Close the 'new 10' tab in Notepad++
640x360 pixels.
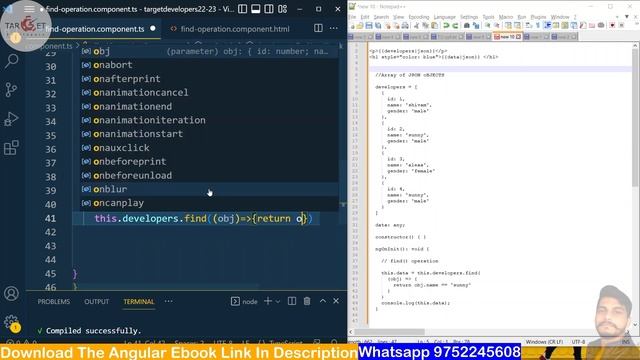pyautogui.click(x=518, y=37)
